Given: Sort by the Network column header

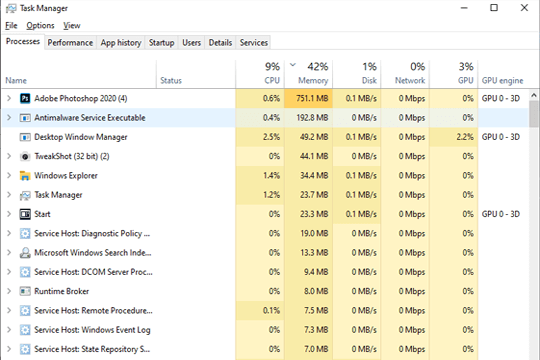Looking at the screenshot, I should coord(405,74).
